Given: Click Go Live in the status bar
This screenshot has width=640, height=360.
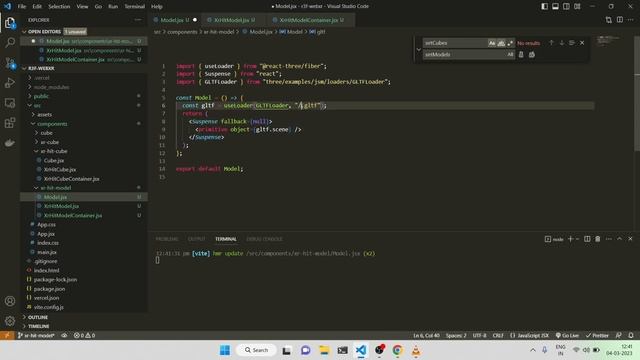Looking at the screenshot, I should [x=567, y=335].
